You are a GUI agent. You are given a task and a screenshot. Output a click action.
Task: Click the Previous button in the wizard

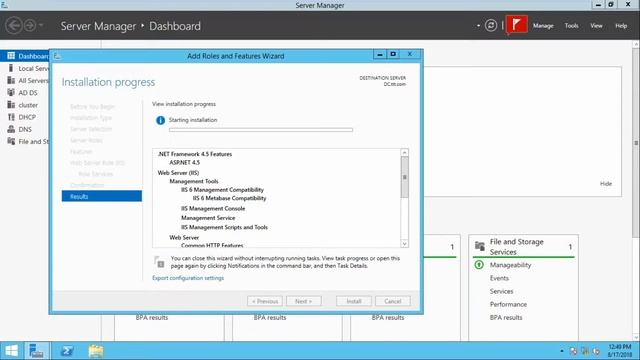265,301
